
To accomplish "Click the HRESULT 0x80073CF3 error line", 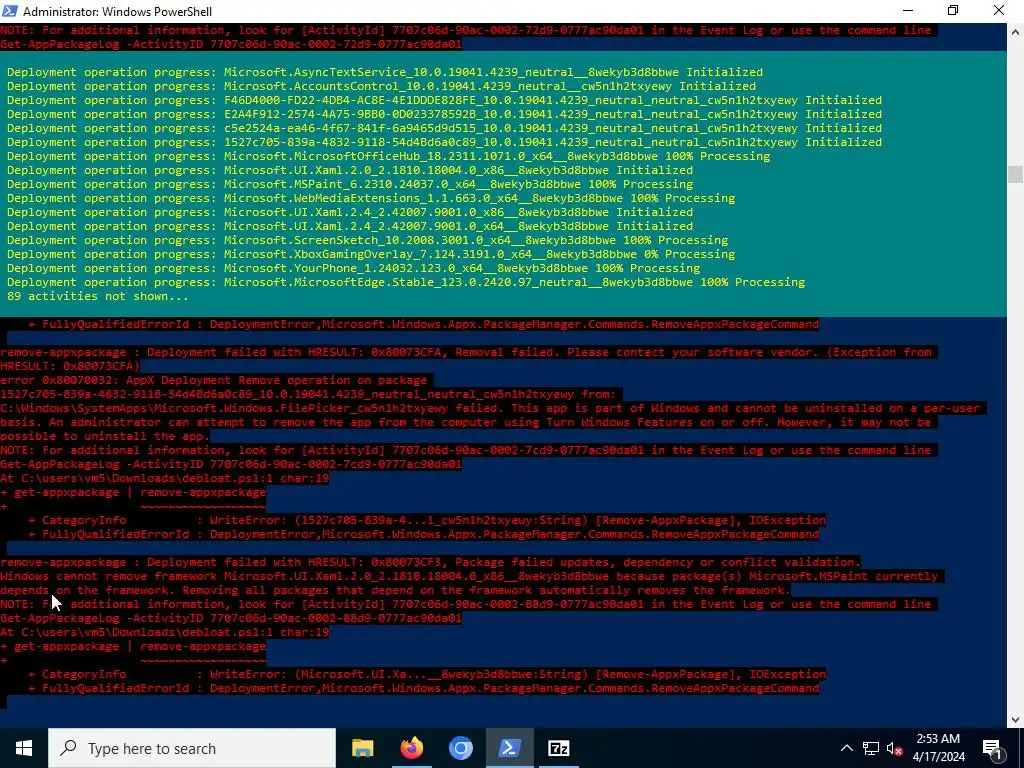I will 430,562.
